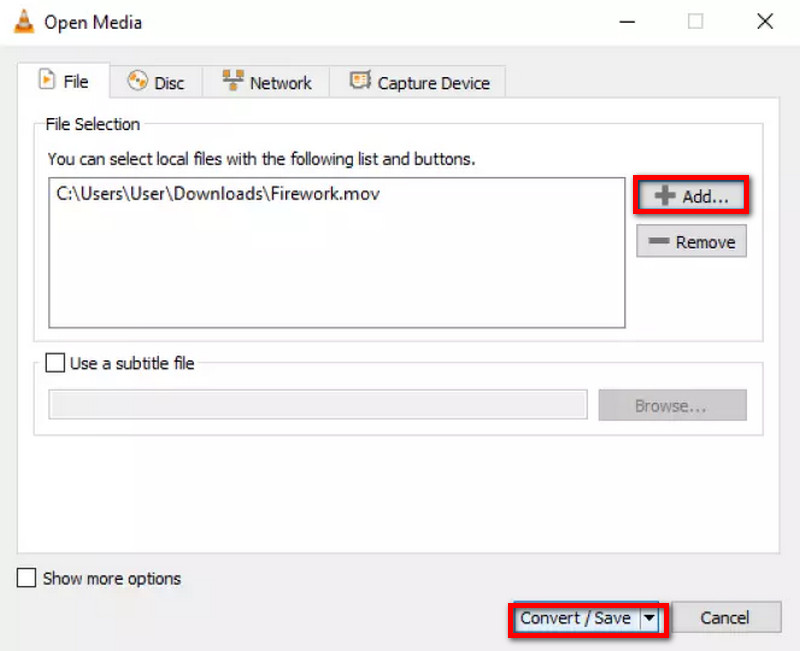The width and height of the screenshot is (800, 651).
Task: Expand the Convert / Save dropdown arrow
Action: [650, 618]
